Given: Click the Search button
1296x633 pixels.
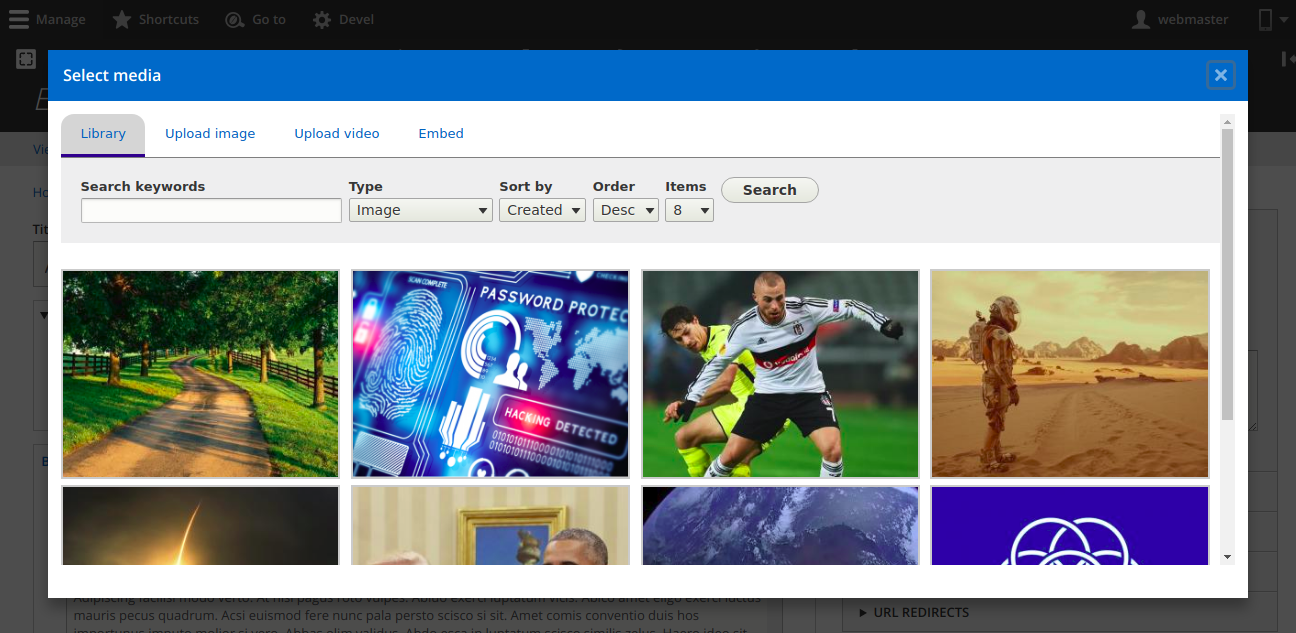Looking at the screenshot, I should (x=769, y=190).
